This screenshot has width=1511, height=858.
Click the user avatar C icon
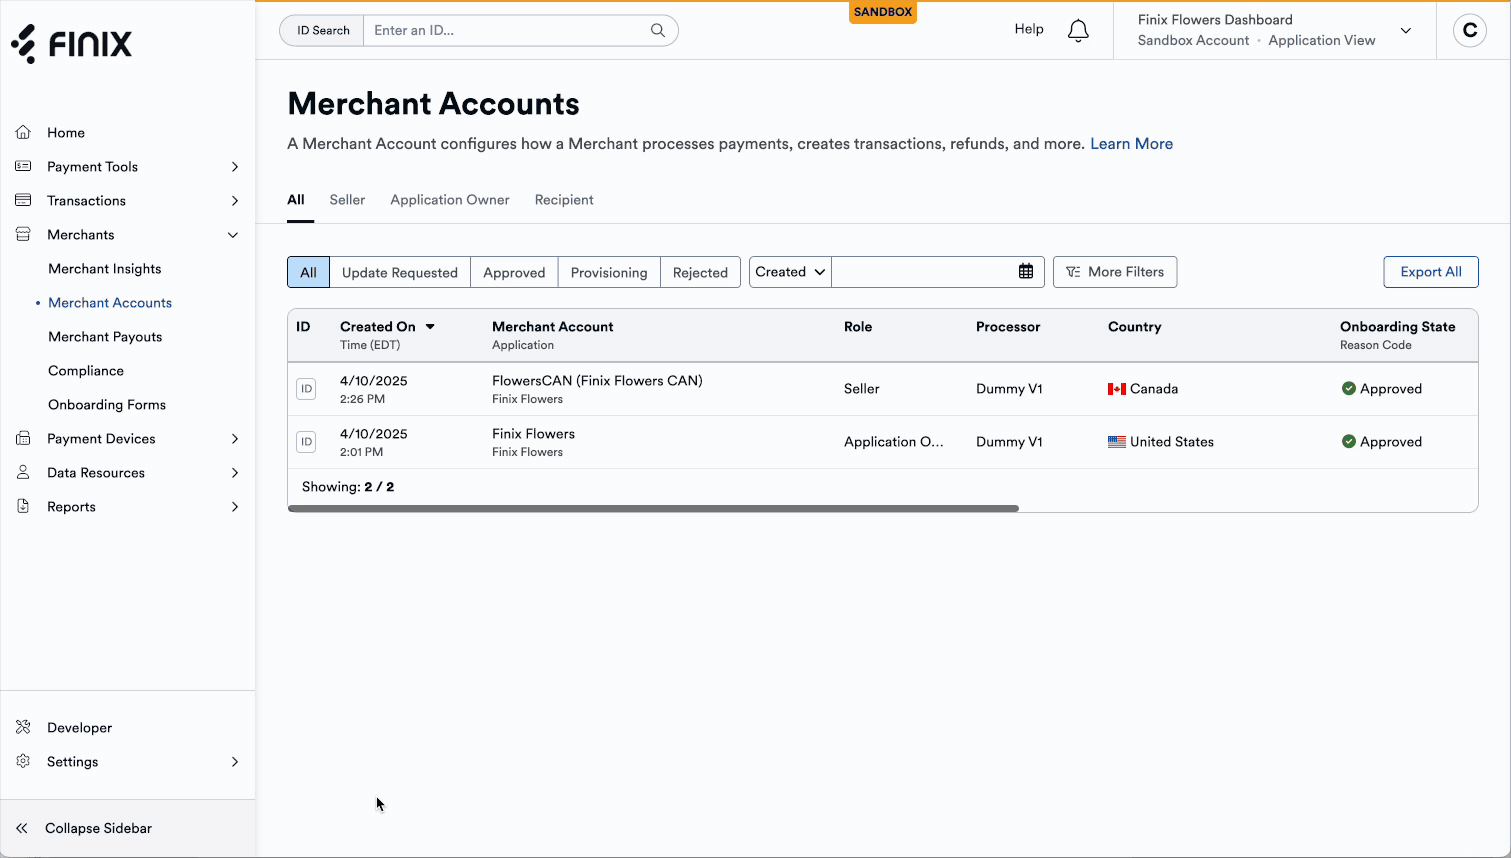1469,31
